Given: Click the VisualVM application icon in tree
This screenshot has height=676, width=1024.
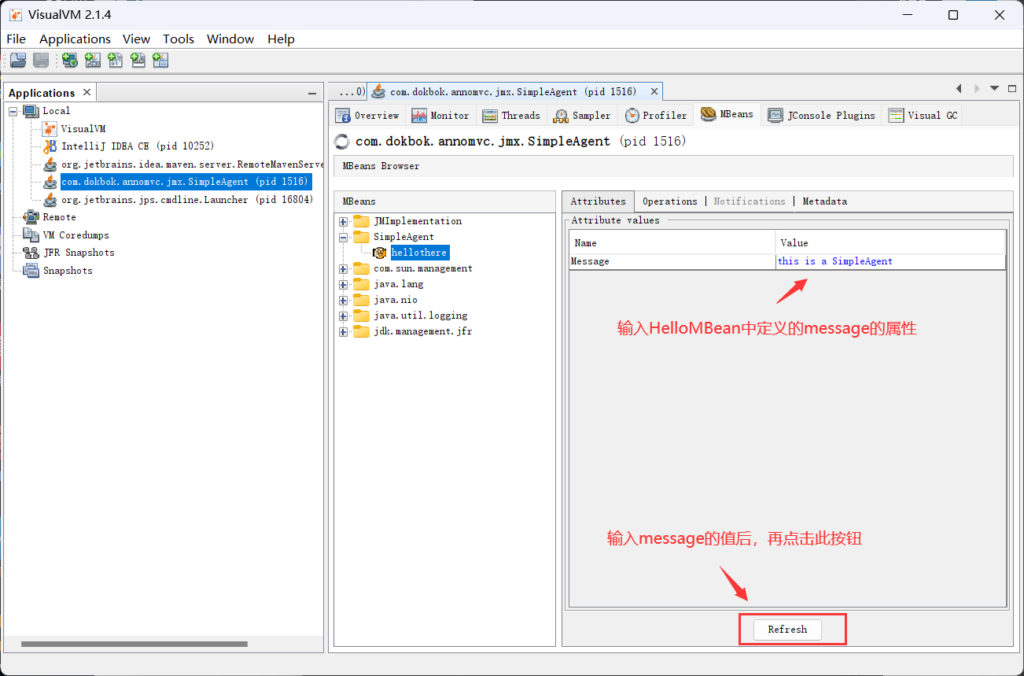Looking at the screenshot, I should click(50, 129).
